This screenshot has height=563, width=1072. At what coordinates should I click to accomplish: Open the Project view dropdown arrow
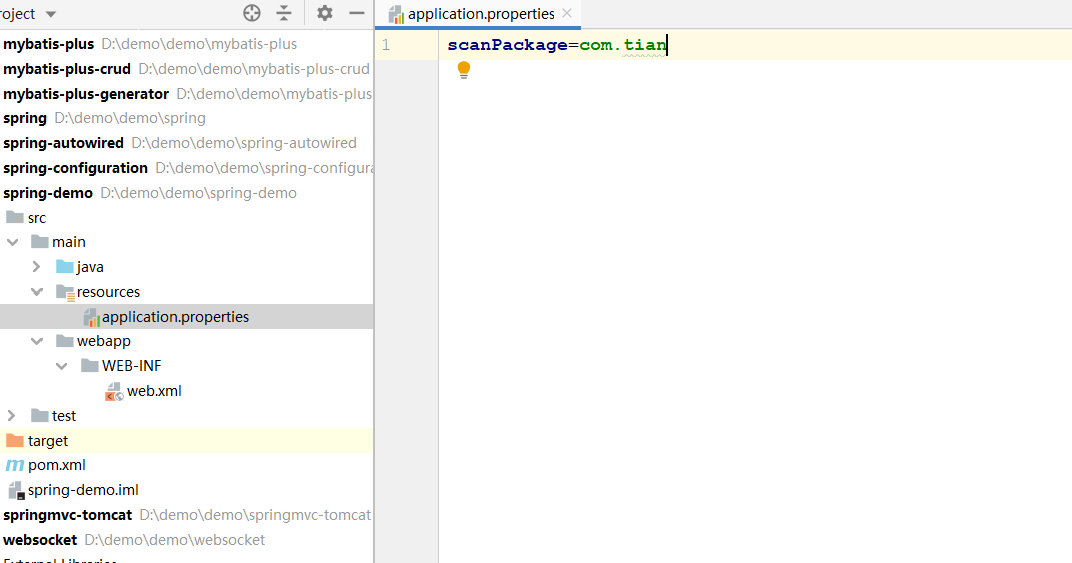pos(51,14)
